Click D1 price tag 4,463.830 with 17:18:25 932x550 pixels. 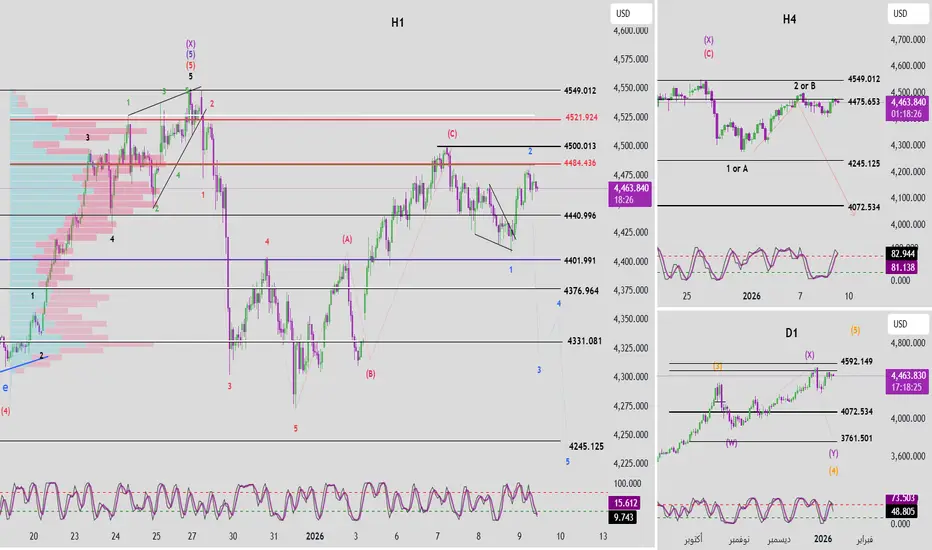click(x=907, y=381)
